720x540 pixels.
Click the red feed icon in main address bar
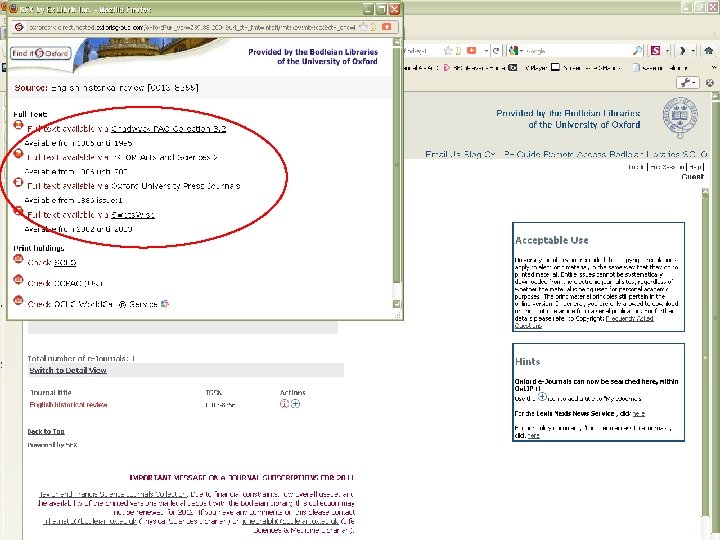click(471, 51)
